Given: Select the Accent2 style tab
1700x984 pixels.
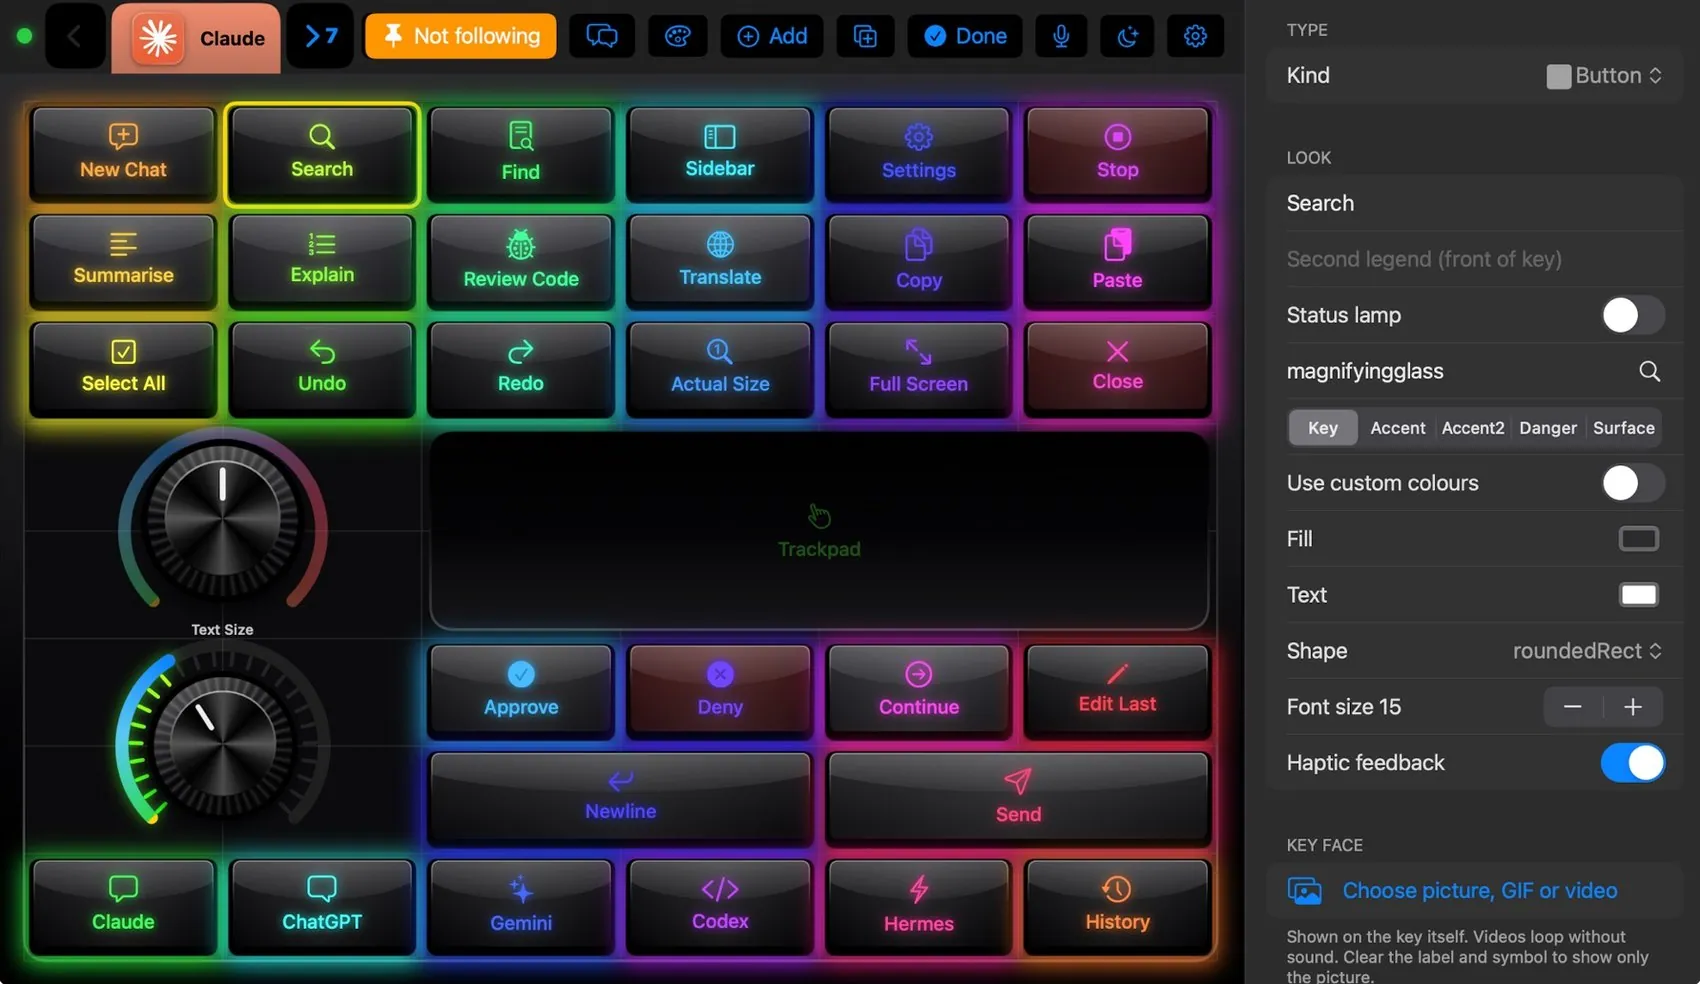Looking at the screenshot, I should pyautogui.click(x=1472, y=428).
